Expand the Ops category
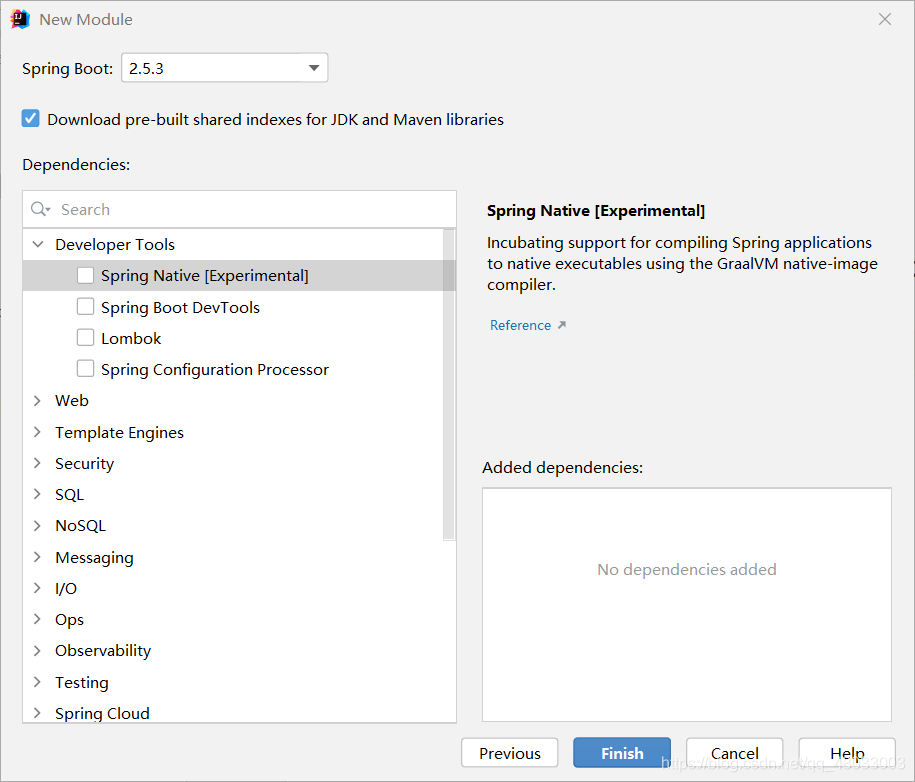 pos(37,619)
